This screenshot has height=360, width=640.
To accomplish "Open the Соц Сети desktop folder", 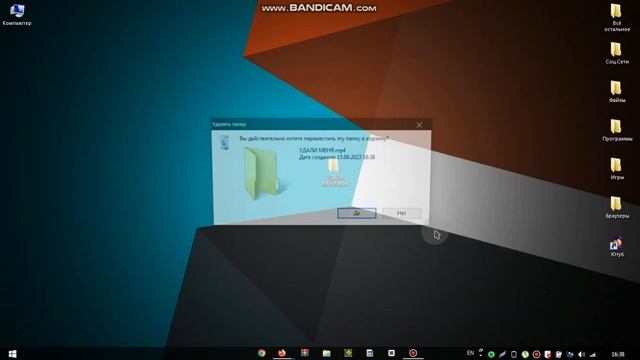I will click(x=616, y=53).
